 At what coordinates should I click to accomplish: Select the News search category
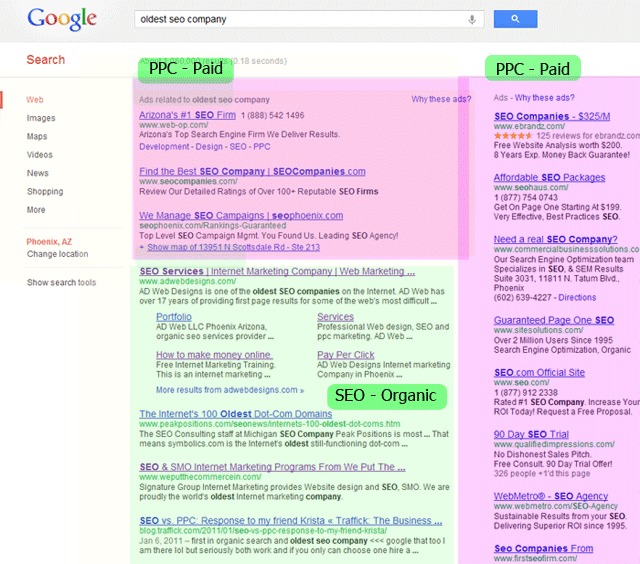coord(38,173)
